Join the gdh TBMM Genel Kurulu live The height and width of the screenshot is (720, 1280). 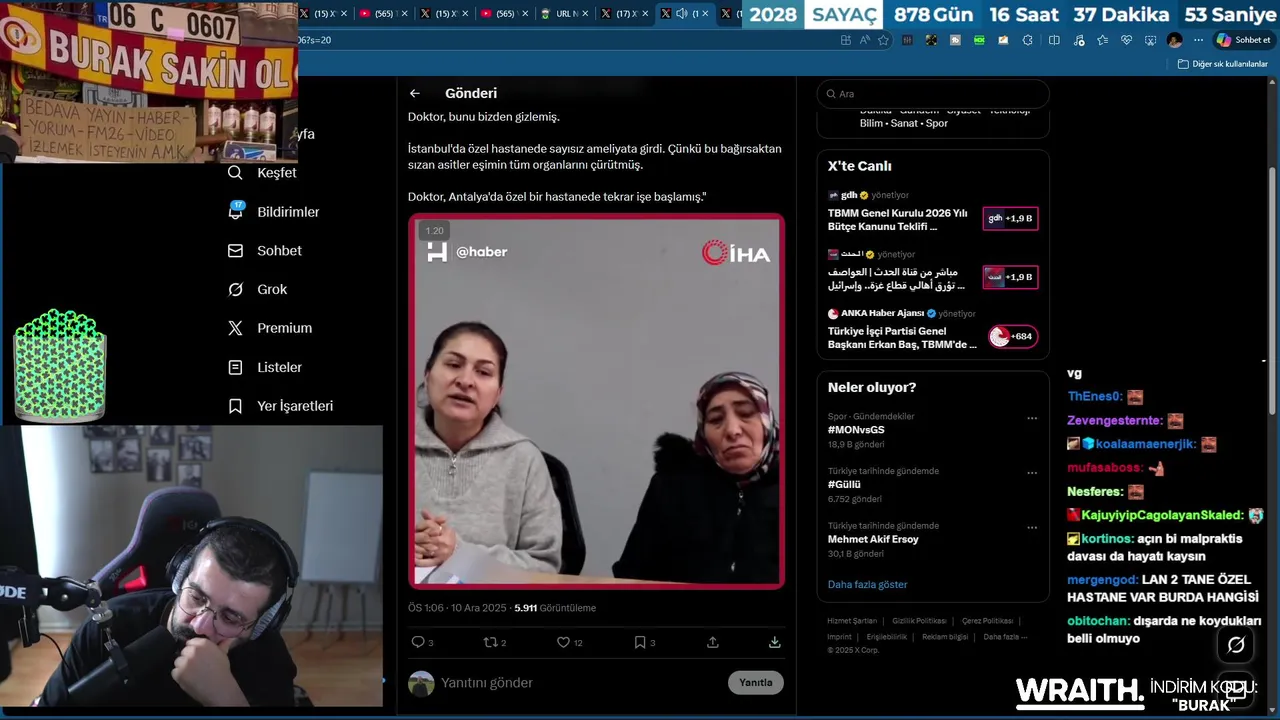tap(932, 211)
